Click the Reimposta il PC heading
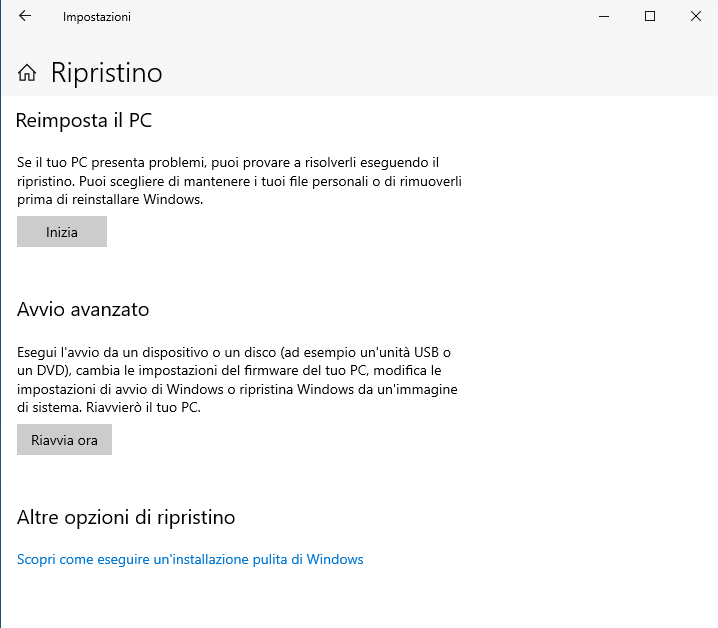Screen dimensions: 718x628 point(84,121)
